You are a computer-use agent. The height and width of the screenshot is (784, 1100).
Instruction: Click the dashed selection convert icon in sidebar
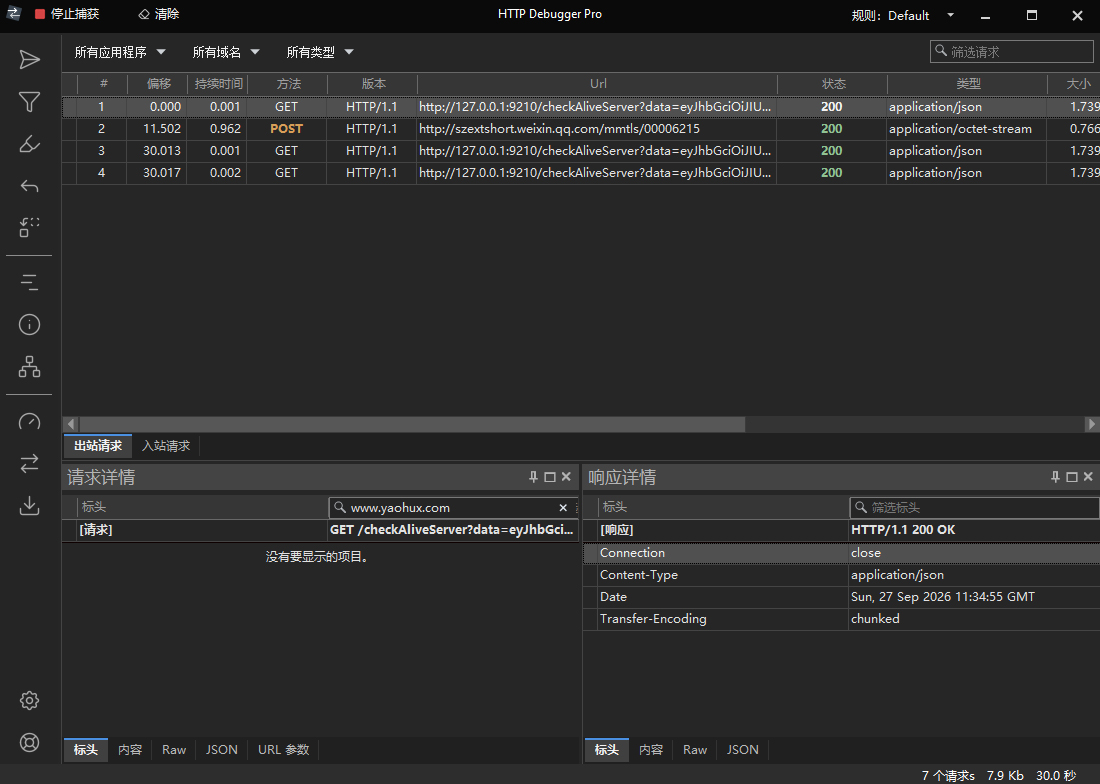coord(29,227)
